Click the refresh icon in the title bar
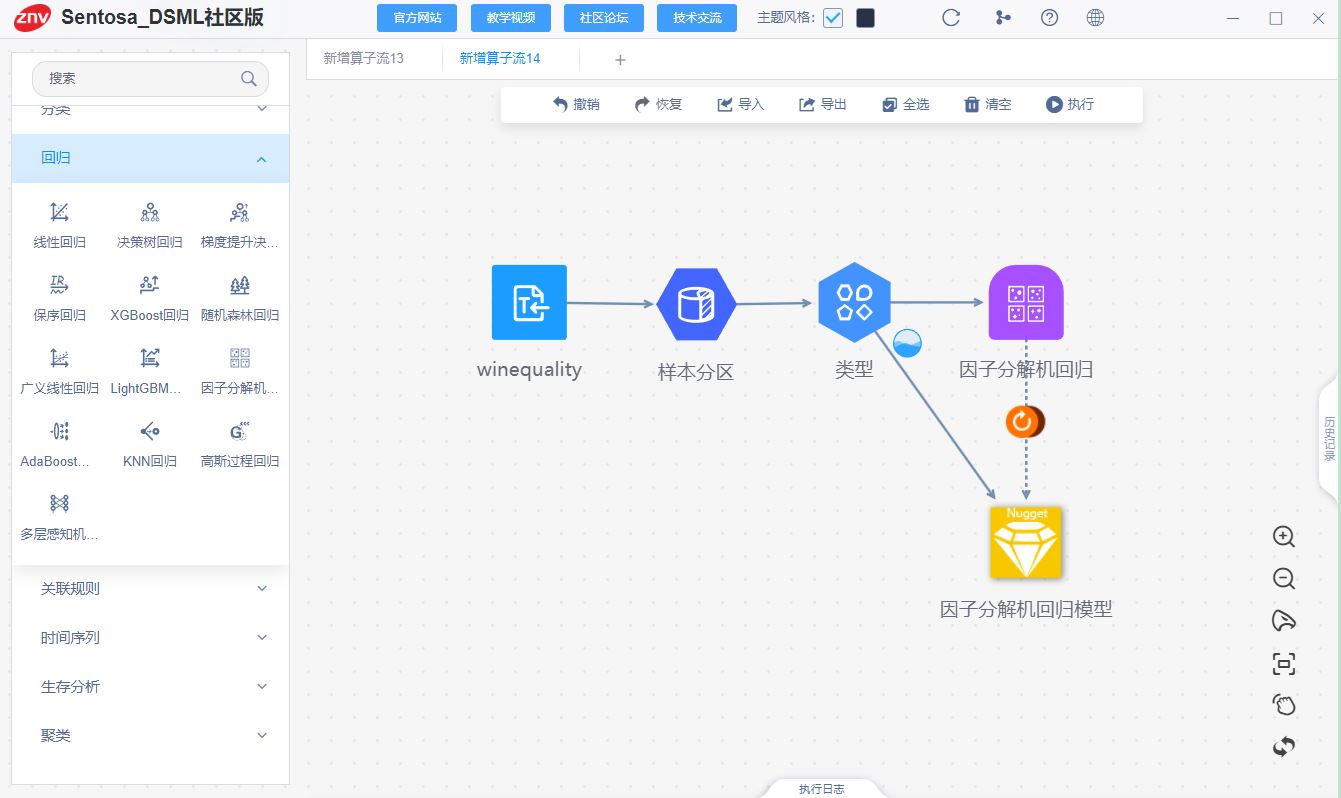 951,18
